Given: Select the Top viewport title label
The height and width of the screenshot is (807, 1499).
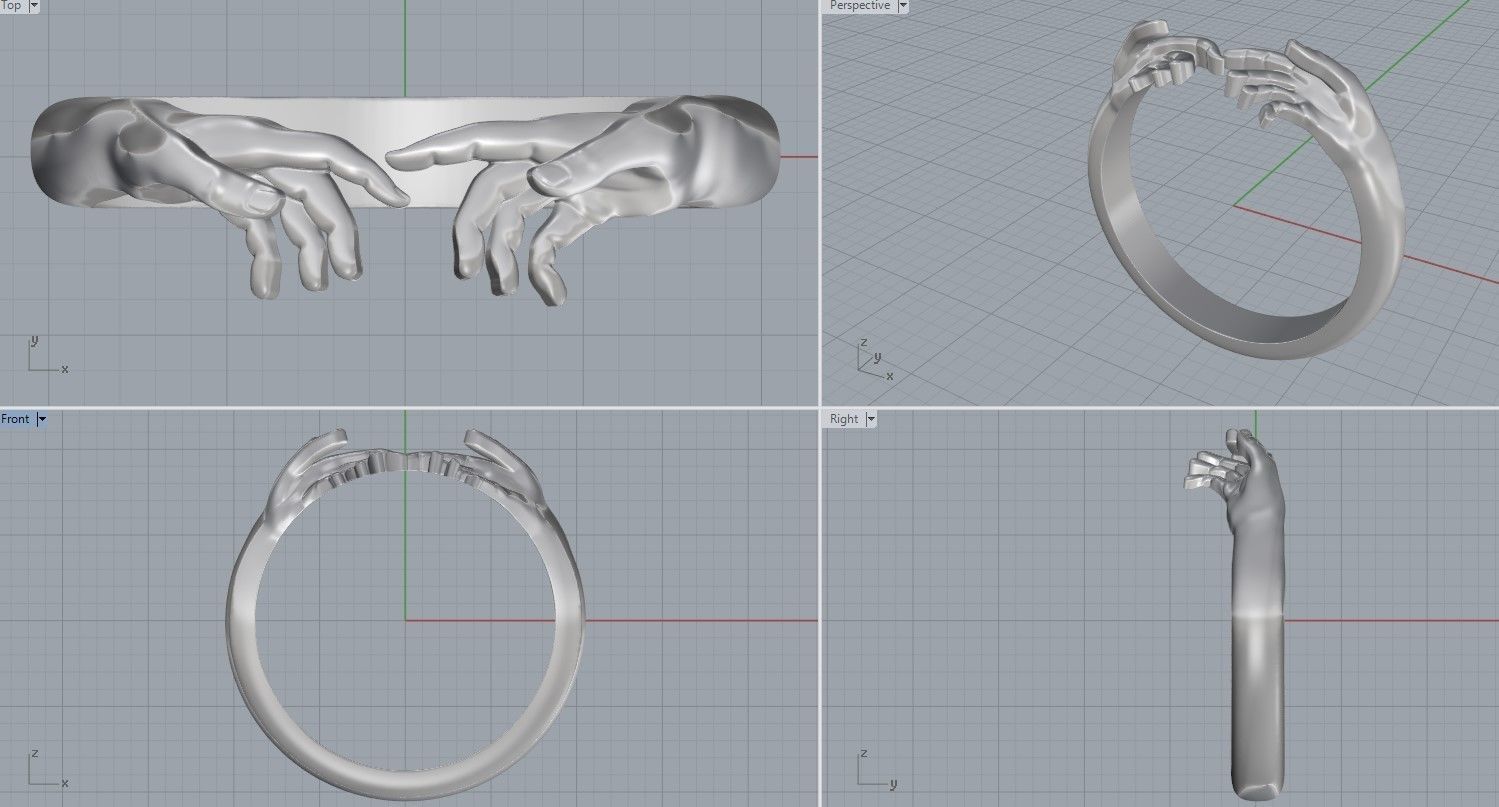Looking at the screenshot, I should pos(12,5).
